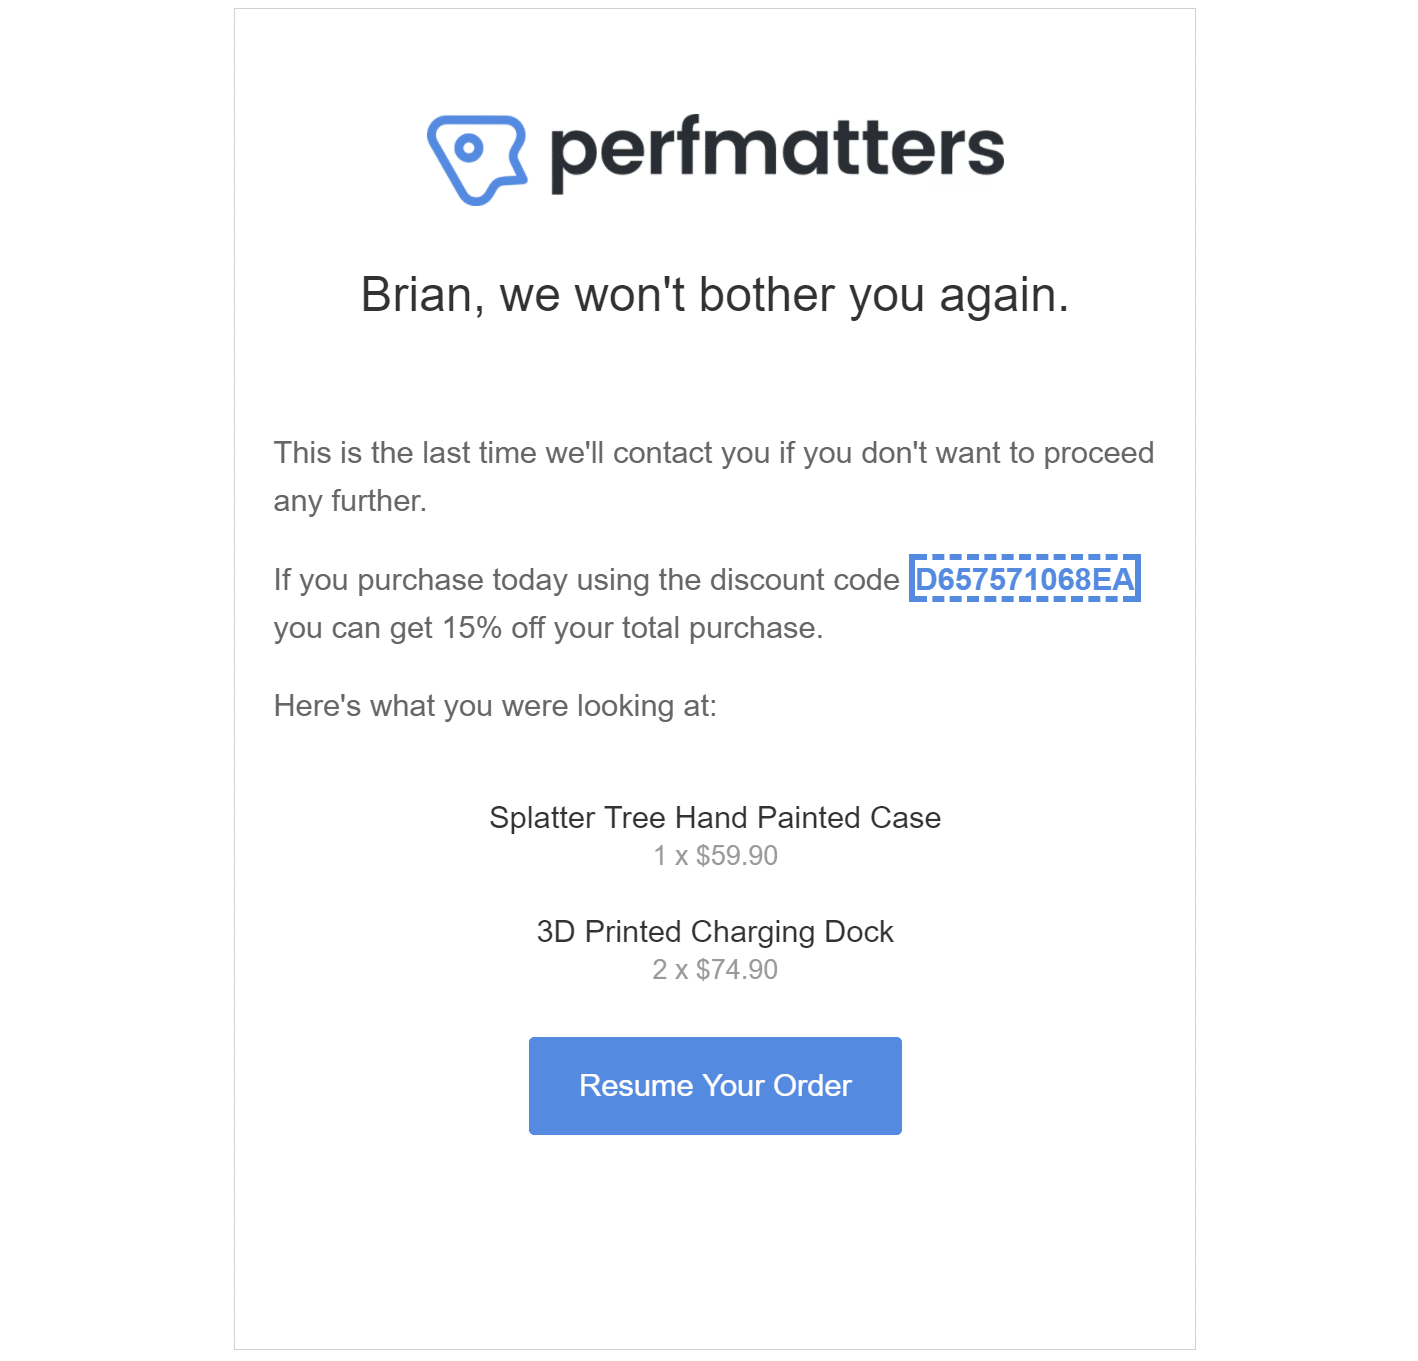Viewport: 1418px width, 1361px height.
Task: Click the small circle inside the logo icon
Action: 468,149
